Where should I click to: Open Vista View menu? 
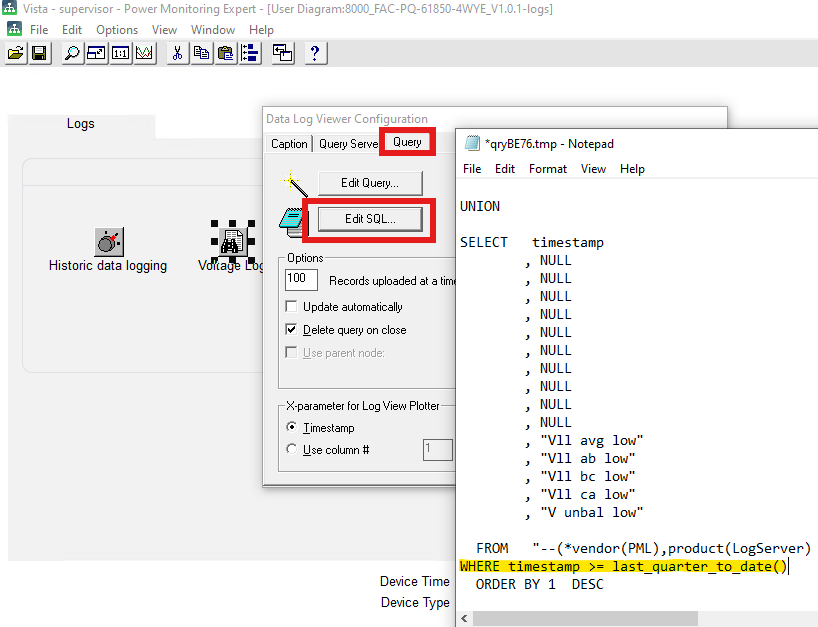[x=164, y=30]
